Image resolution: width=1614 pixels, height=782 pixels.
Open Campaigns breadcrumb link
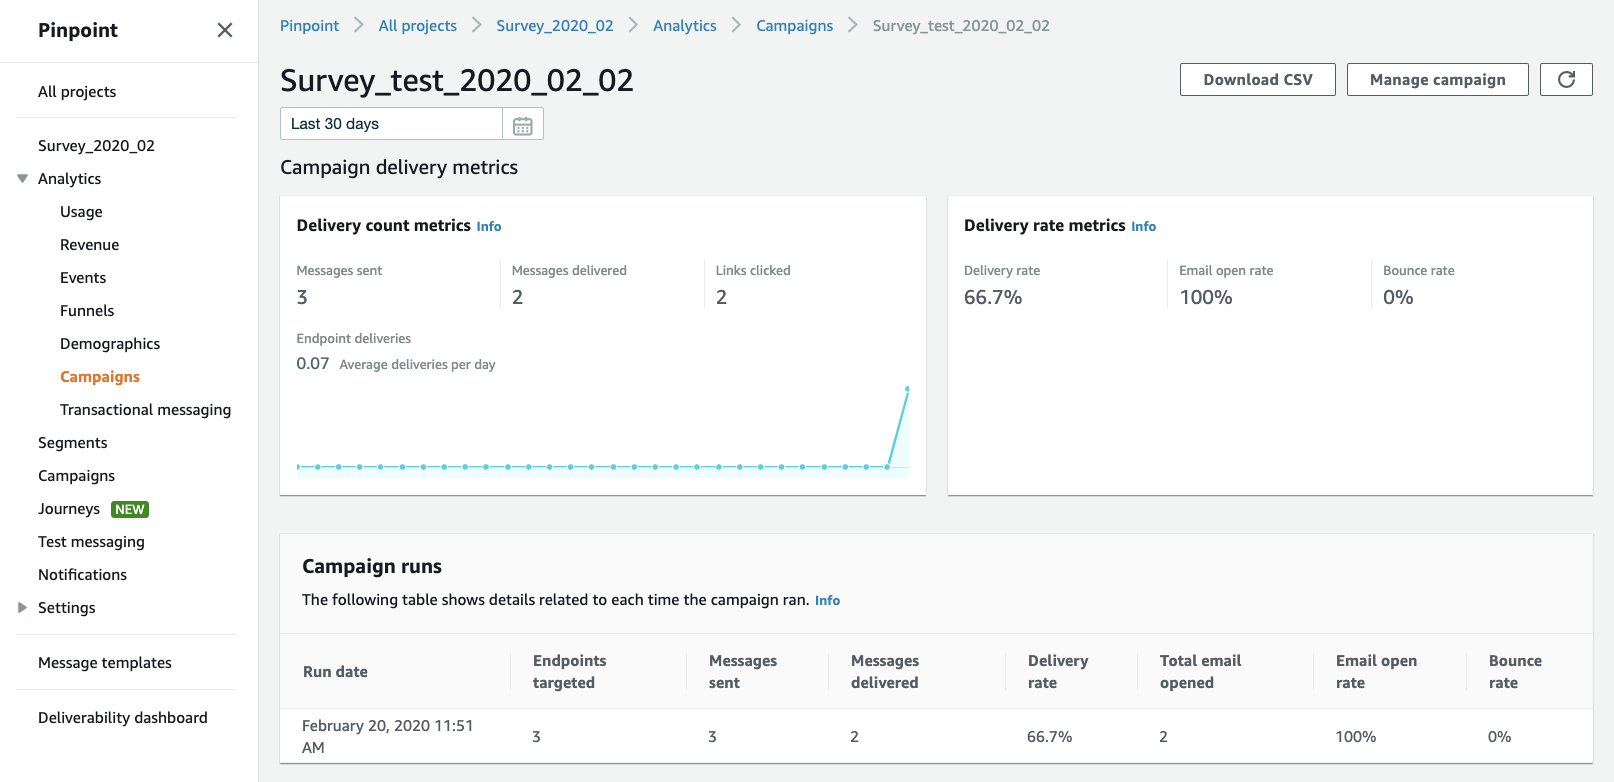pos(794,26)
